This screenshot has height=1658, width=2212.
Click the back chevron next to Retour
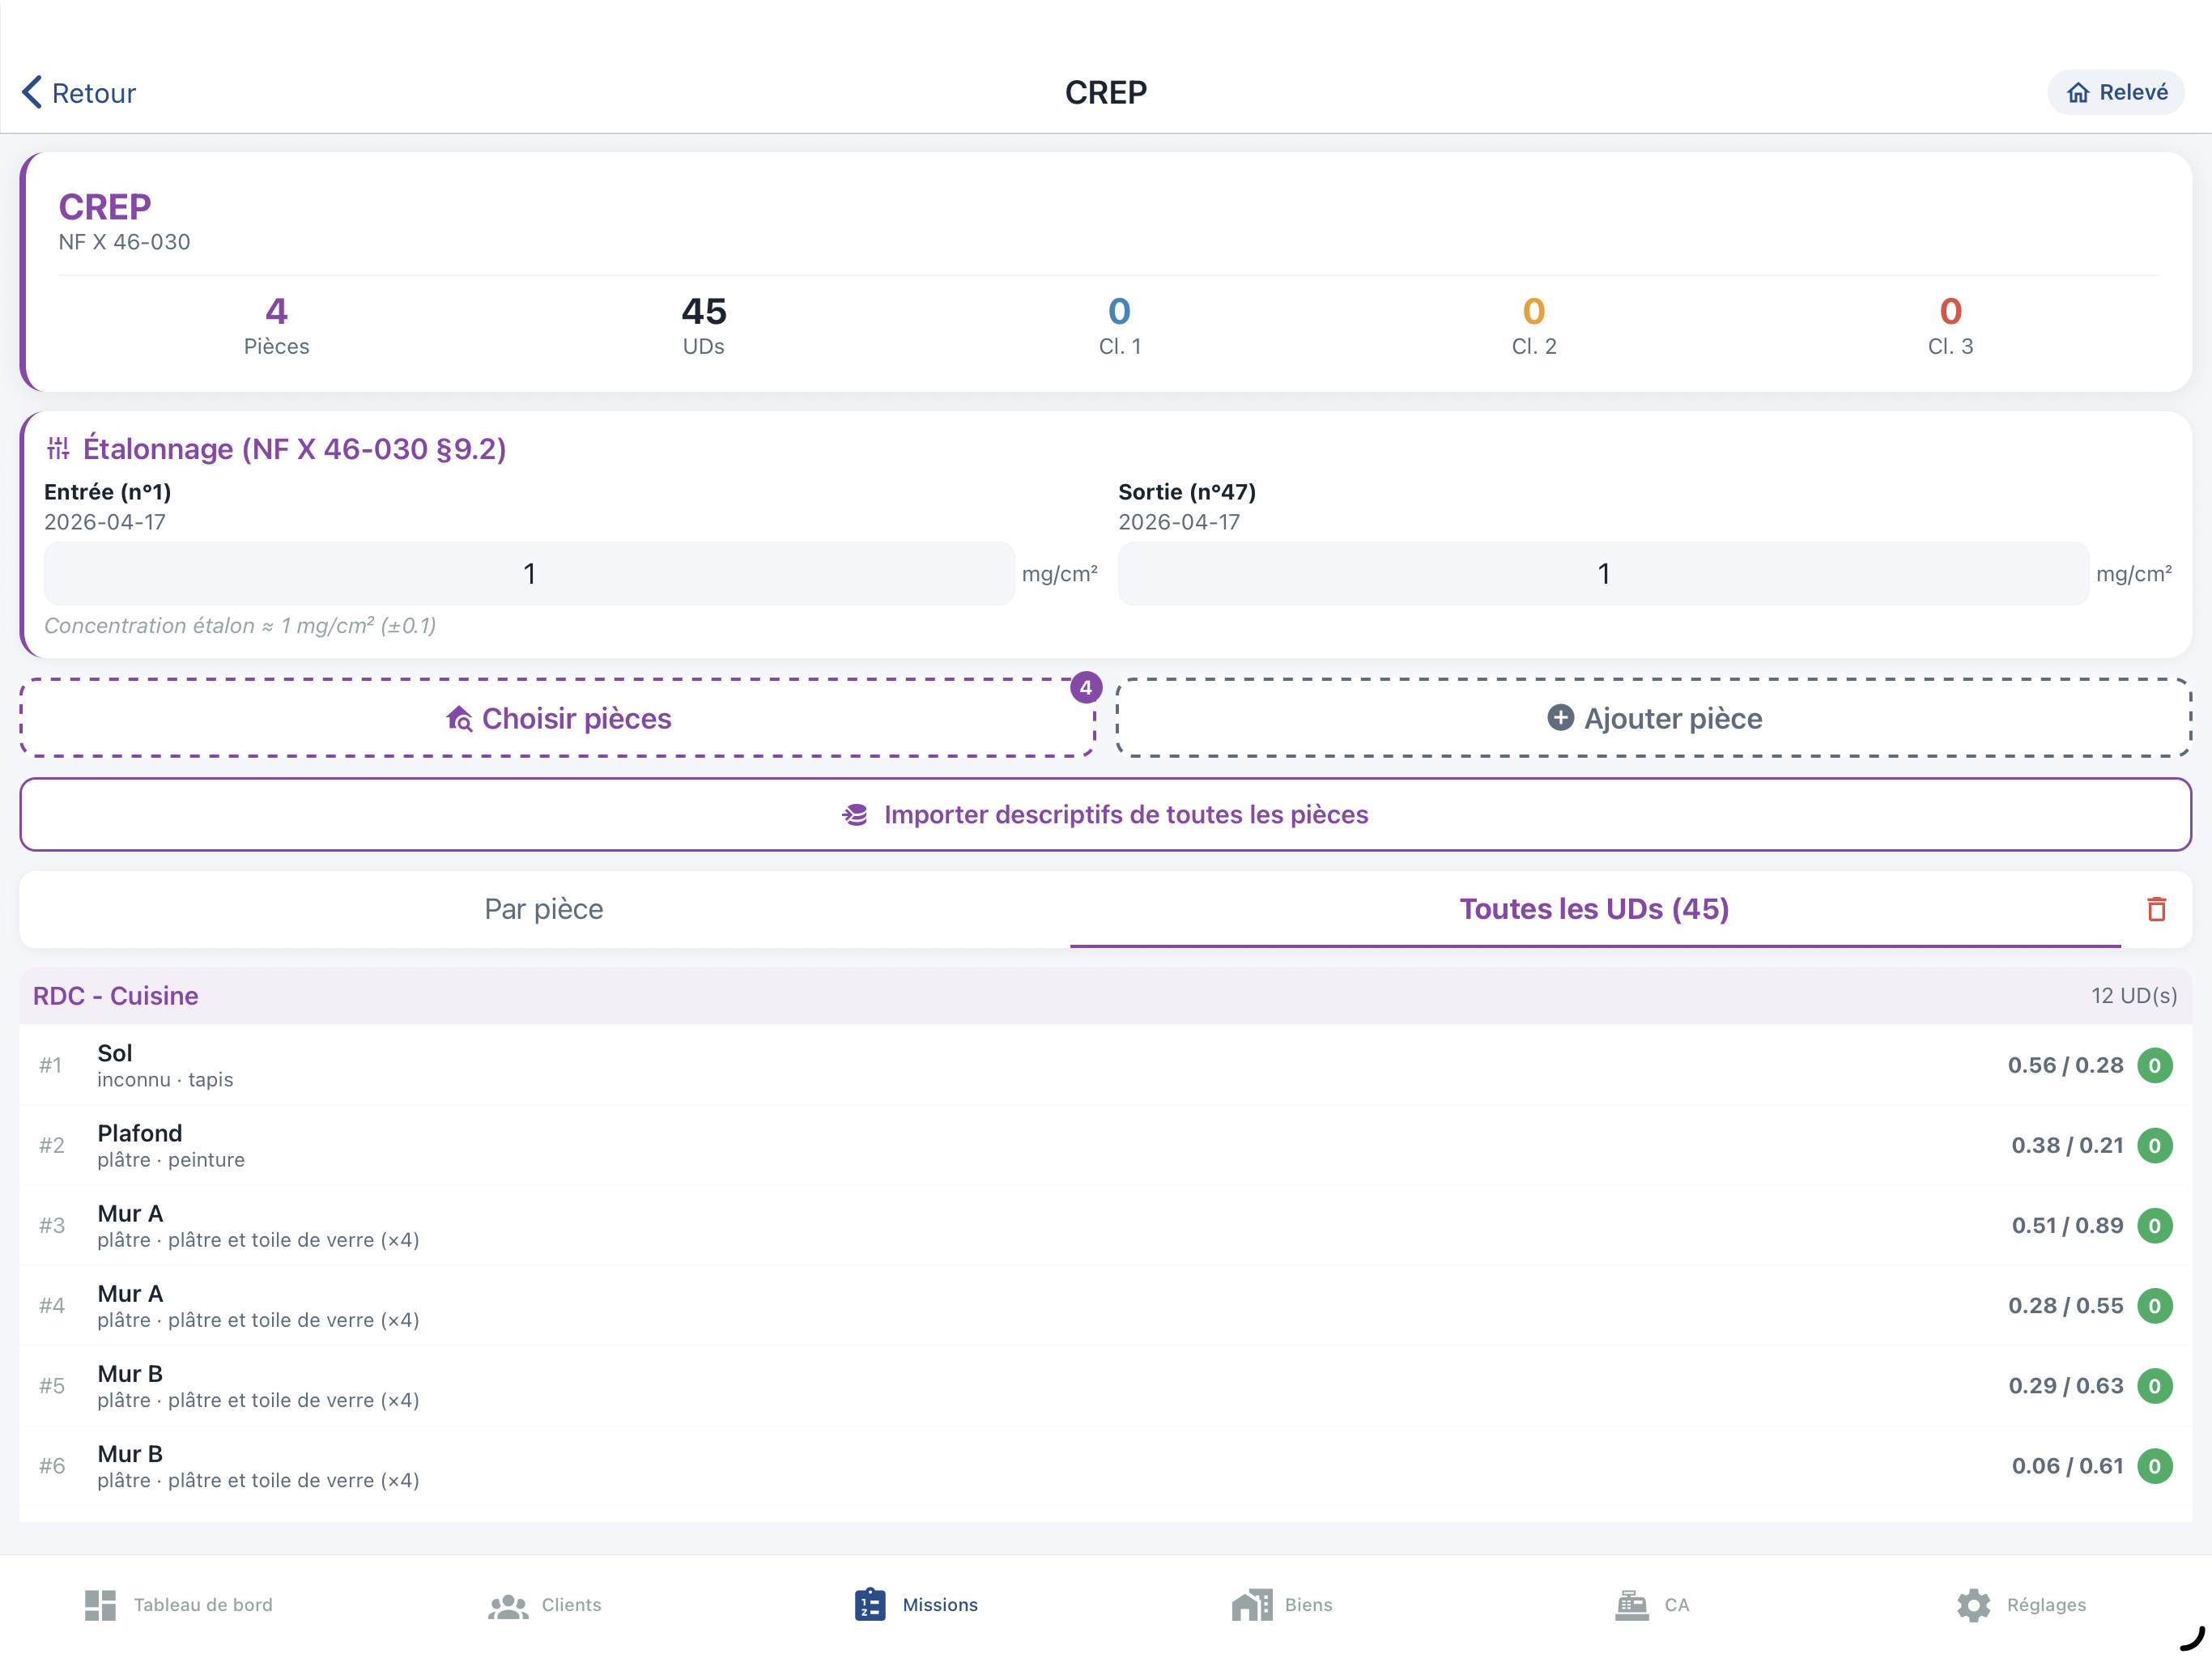[32, 92]
